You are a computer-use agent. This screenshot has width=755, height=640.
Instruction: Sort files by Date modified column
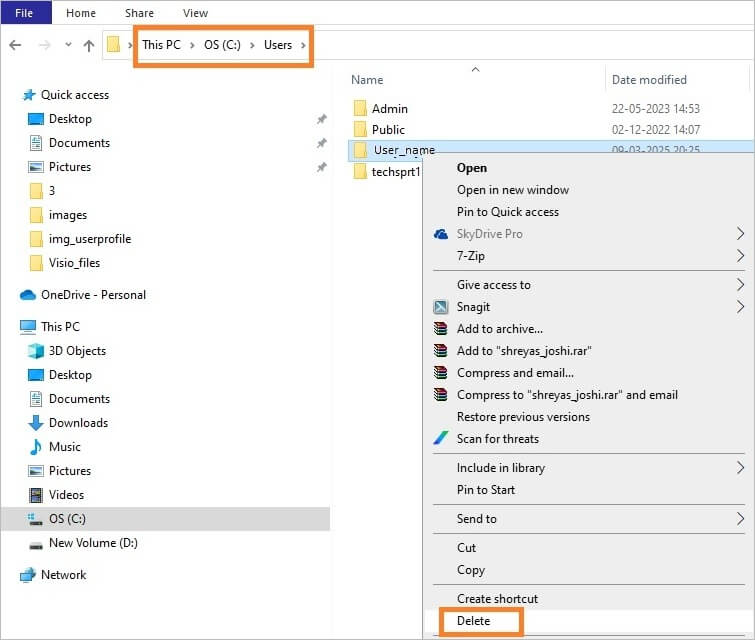[649, 80]
